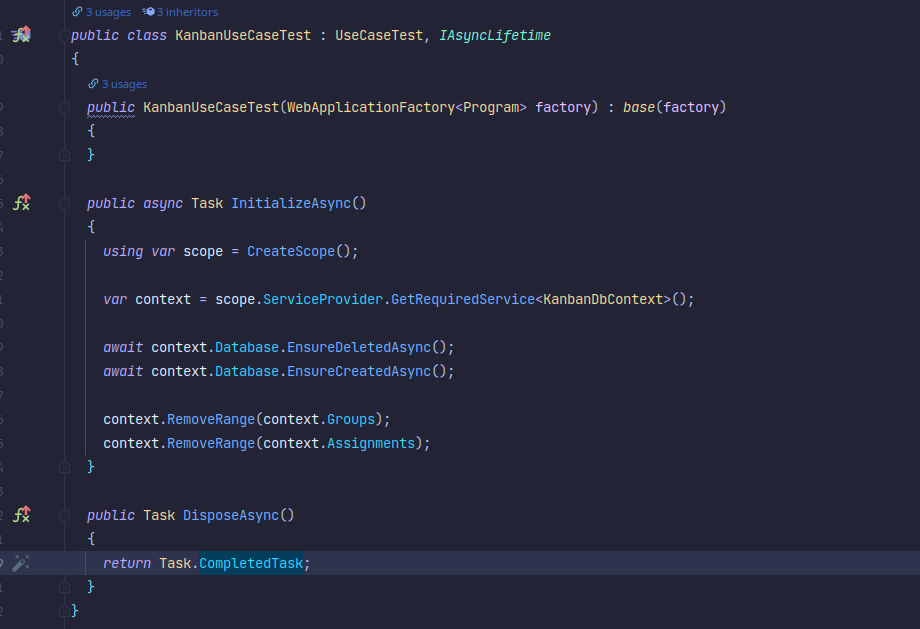The width and height of the screenshot is (920, 629).
Task: Click the gutter icon beside KanbanUseCaseTest class
Action: (x=22, y=35)
